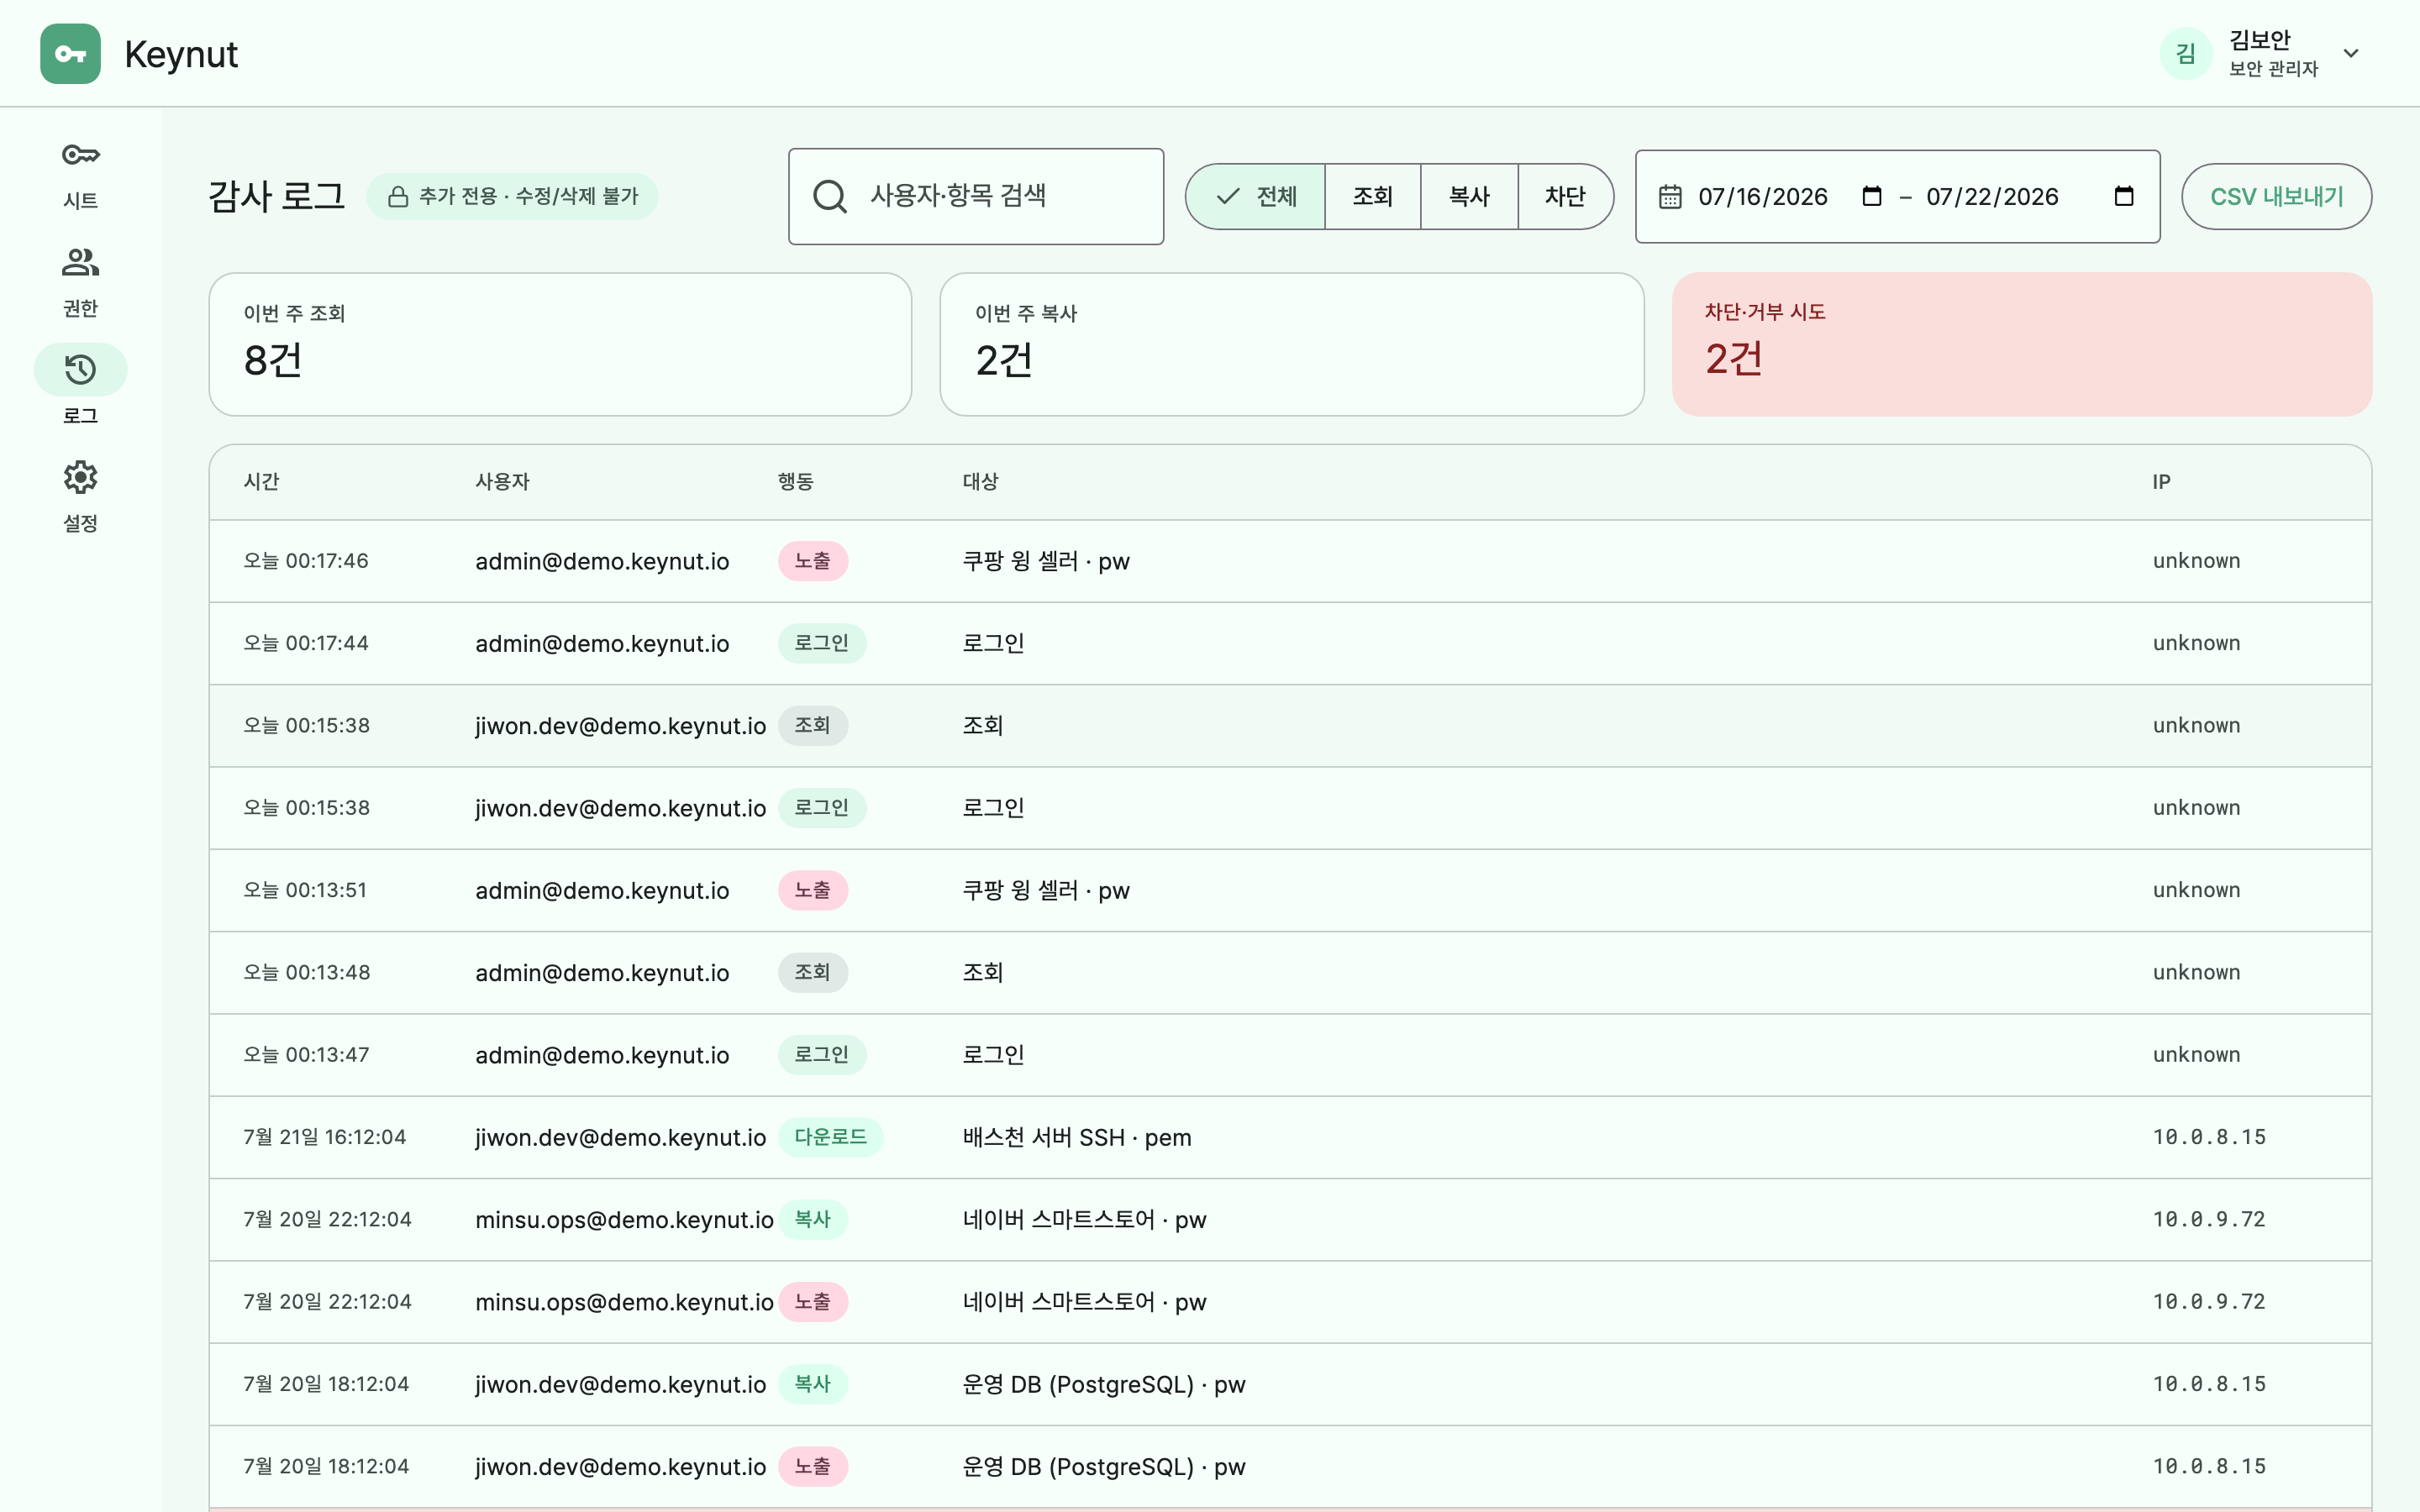Expand the 김보안 user menu chevron

pyautogui.click(x=2351, y=54)
